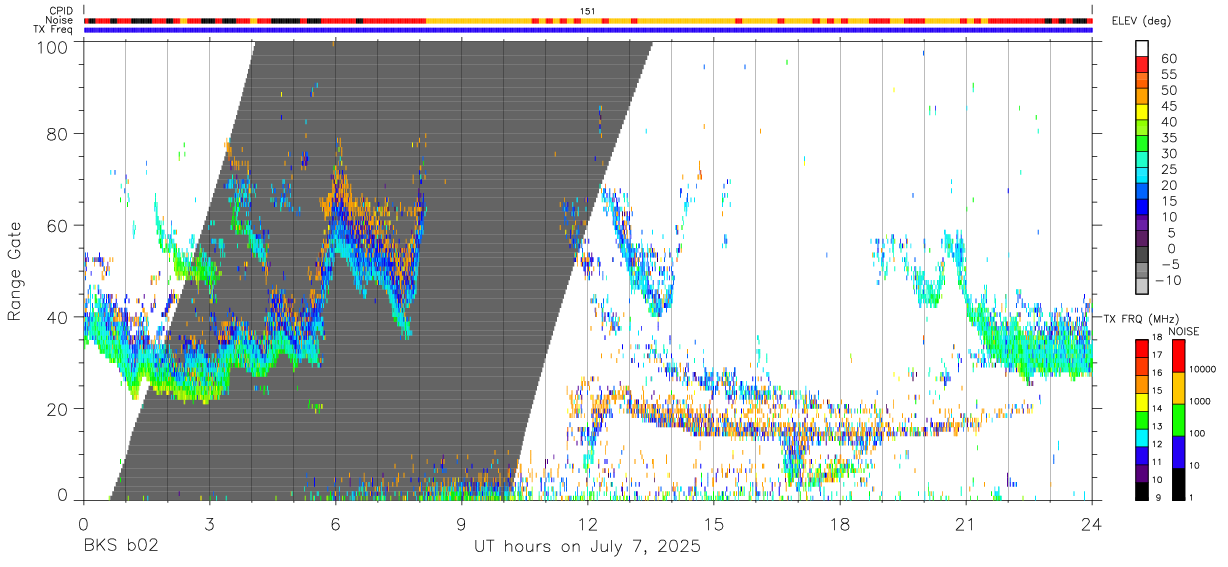Click the 40 tick on Range Gate axis

[x=57, y=316]
